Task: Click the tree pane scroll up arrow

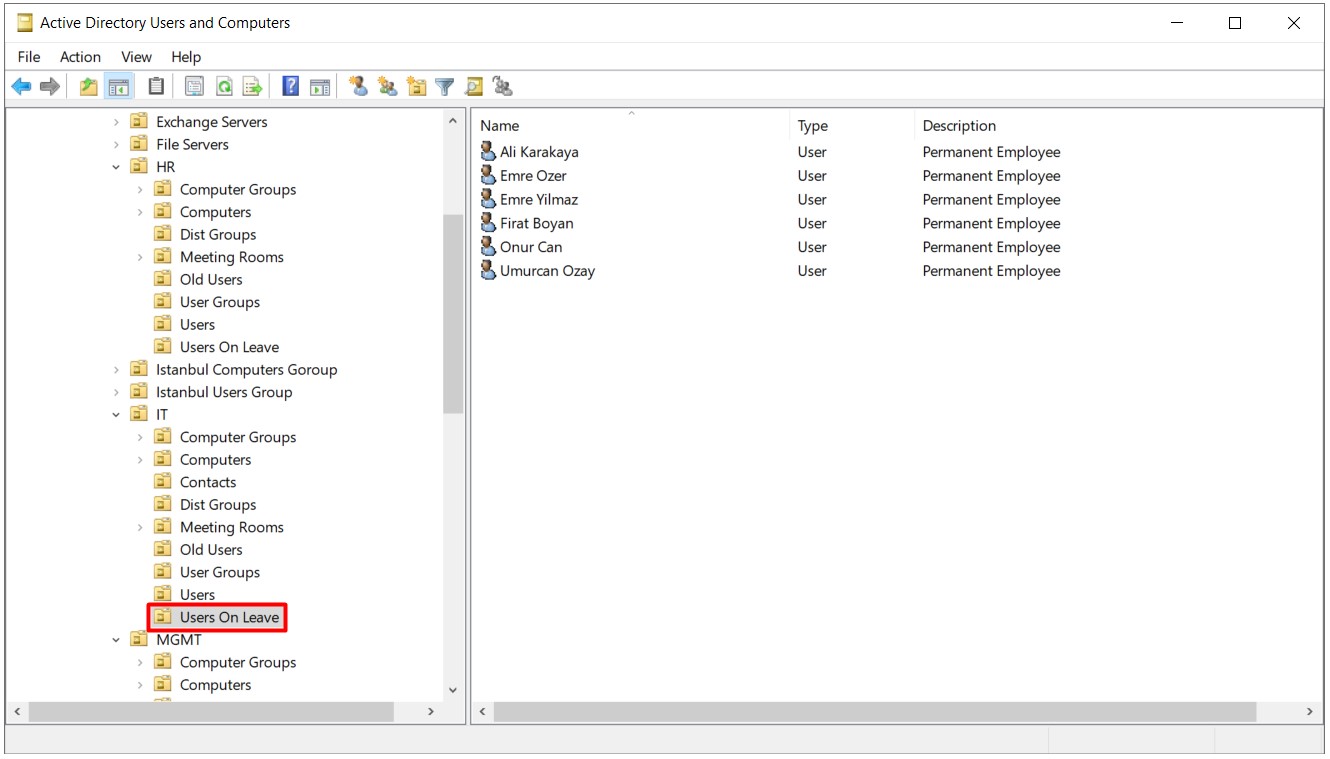Action: pos(452,122)
